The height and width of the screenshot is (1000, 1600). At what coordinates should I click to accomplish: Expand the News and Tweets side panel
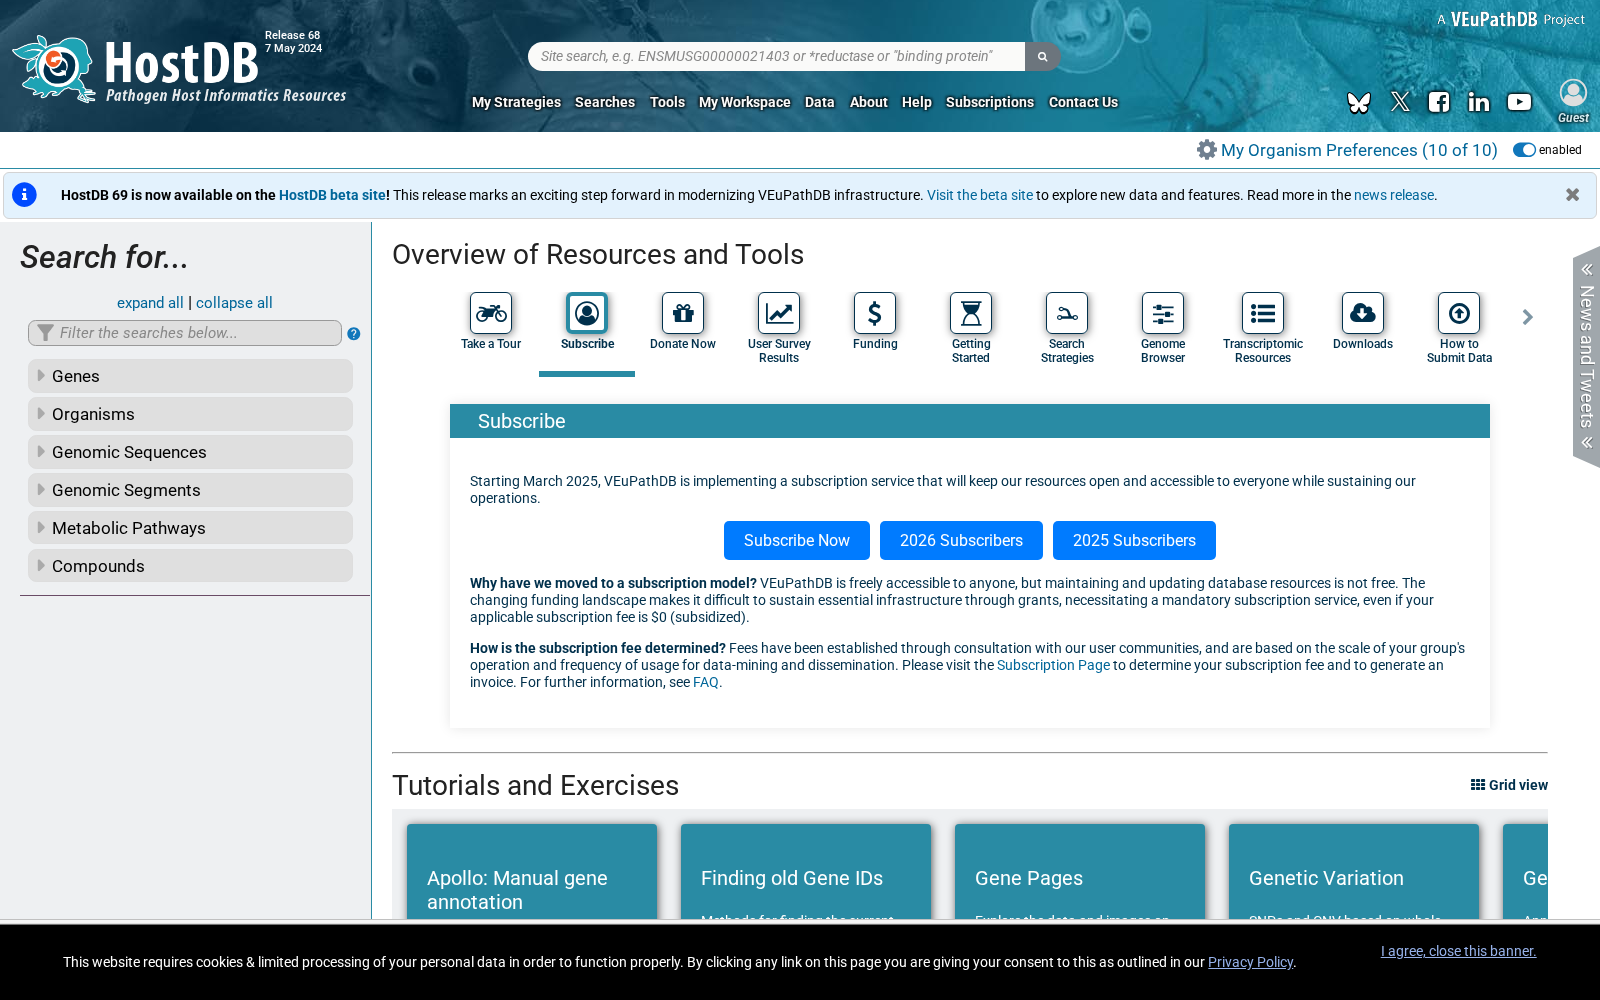click(1587, 356)
